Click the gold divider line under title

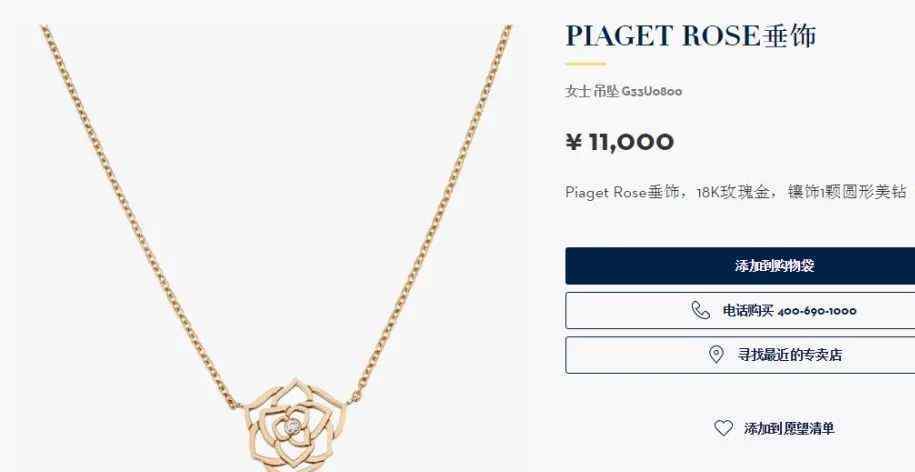pos(585,64)
